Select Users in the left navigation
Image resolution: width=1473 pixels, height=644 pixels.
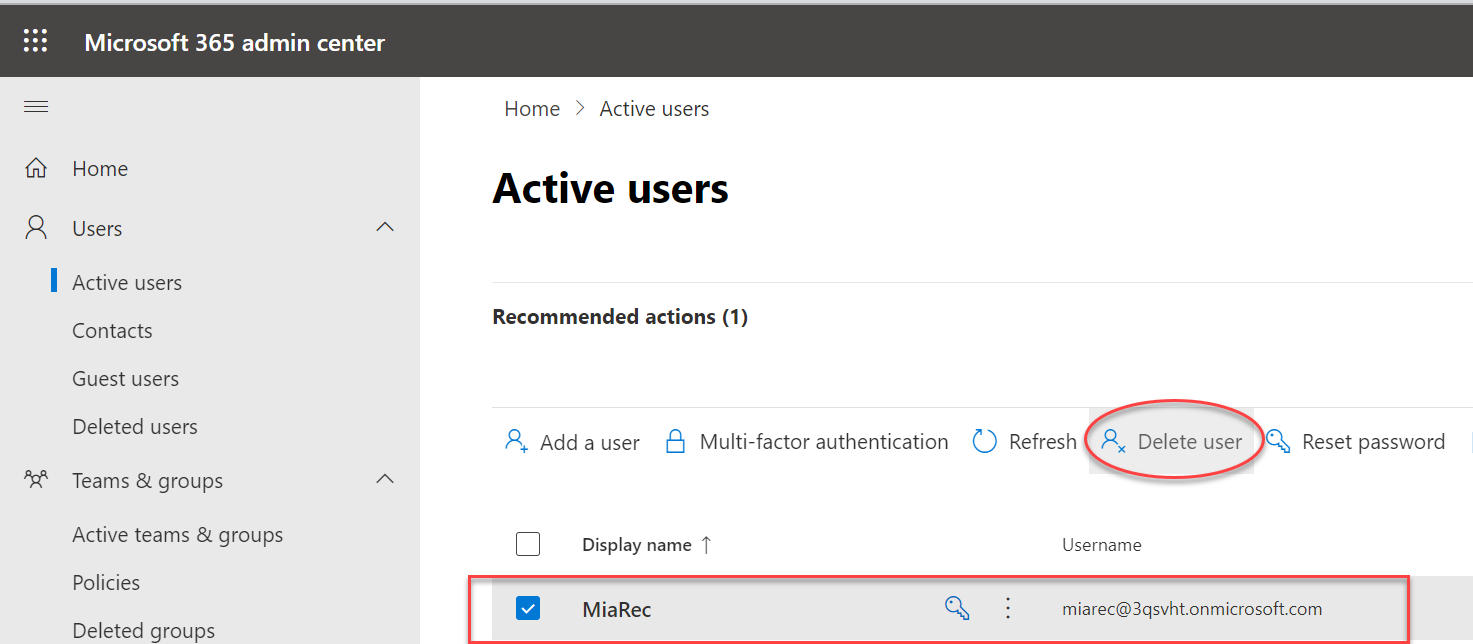[x=97, y=229]
